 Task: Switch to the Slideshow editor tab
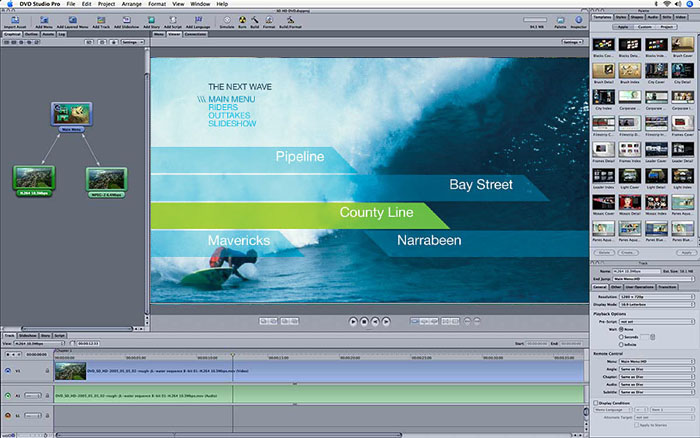(28, 335)
